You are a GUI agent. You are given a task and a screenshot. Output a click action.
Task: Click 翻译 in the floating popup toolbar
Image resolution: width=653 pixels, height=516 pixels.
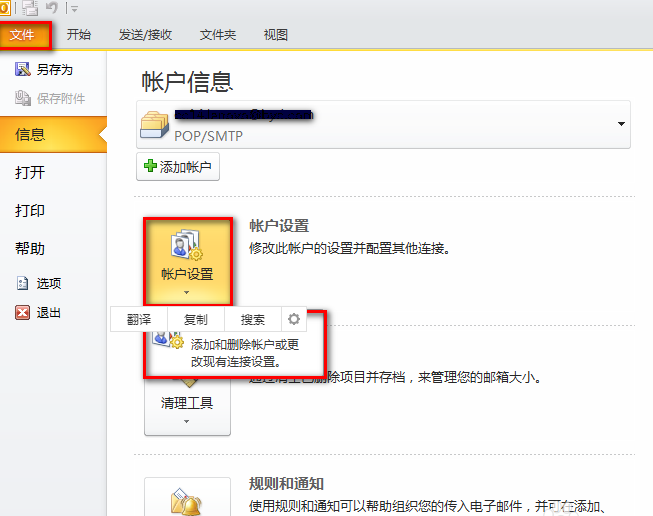tap(139, 320)
